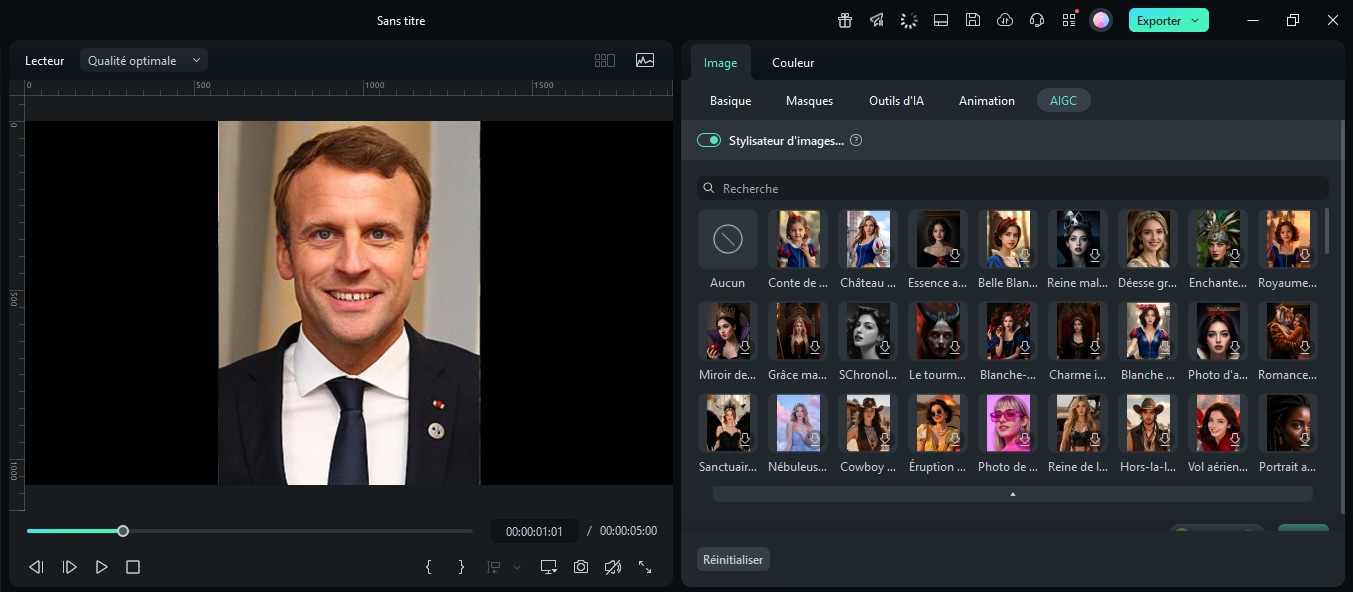
Task: Click the download icon on Essence style
Action: point(955,256)
